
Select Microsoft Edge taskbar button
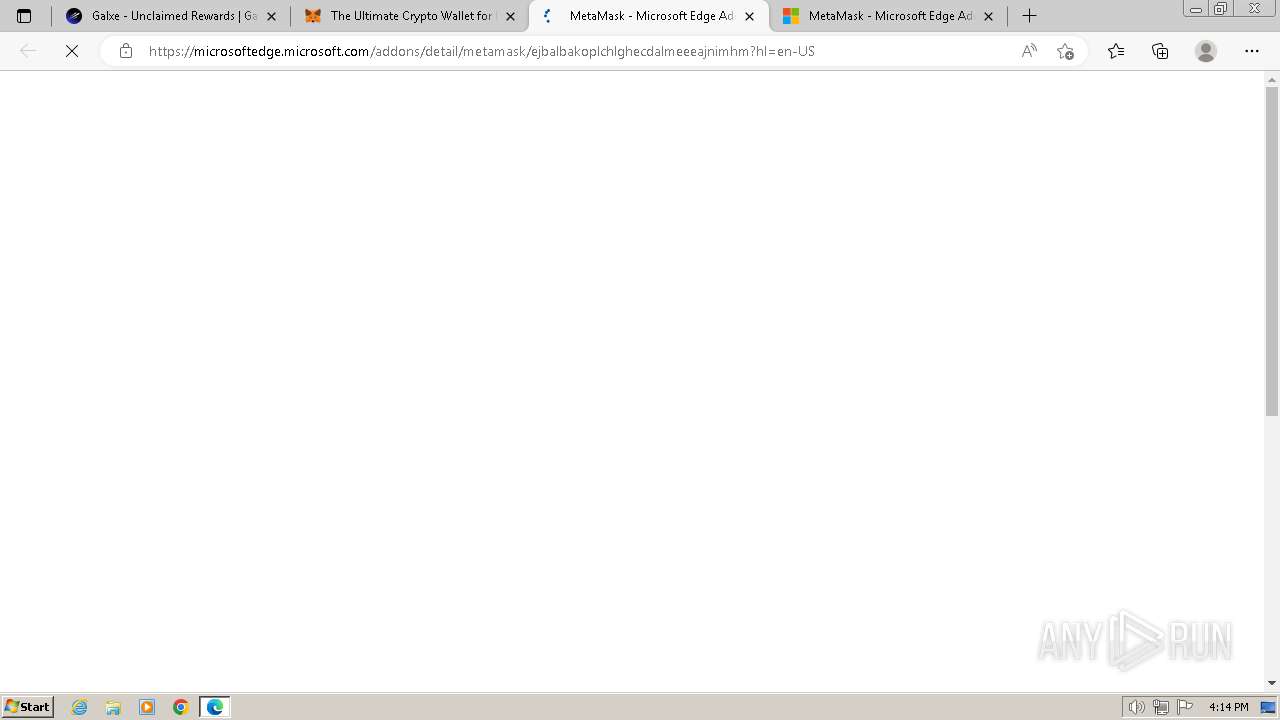215,707
